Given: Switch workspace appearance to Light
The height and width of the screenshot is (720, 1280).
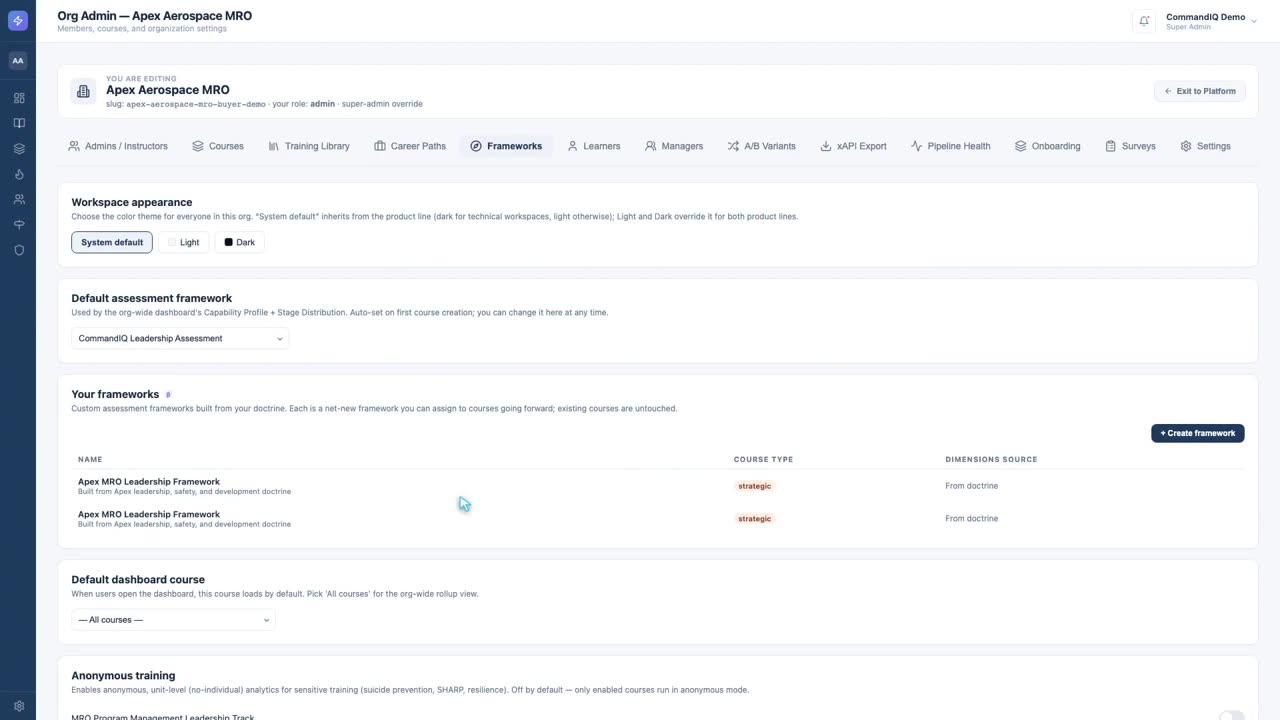Looking at the screenshot, I should coord(183,242).
